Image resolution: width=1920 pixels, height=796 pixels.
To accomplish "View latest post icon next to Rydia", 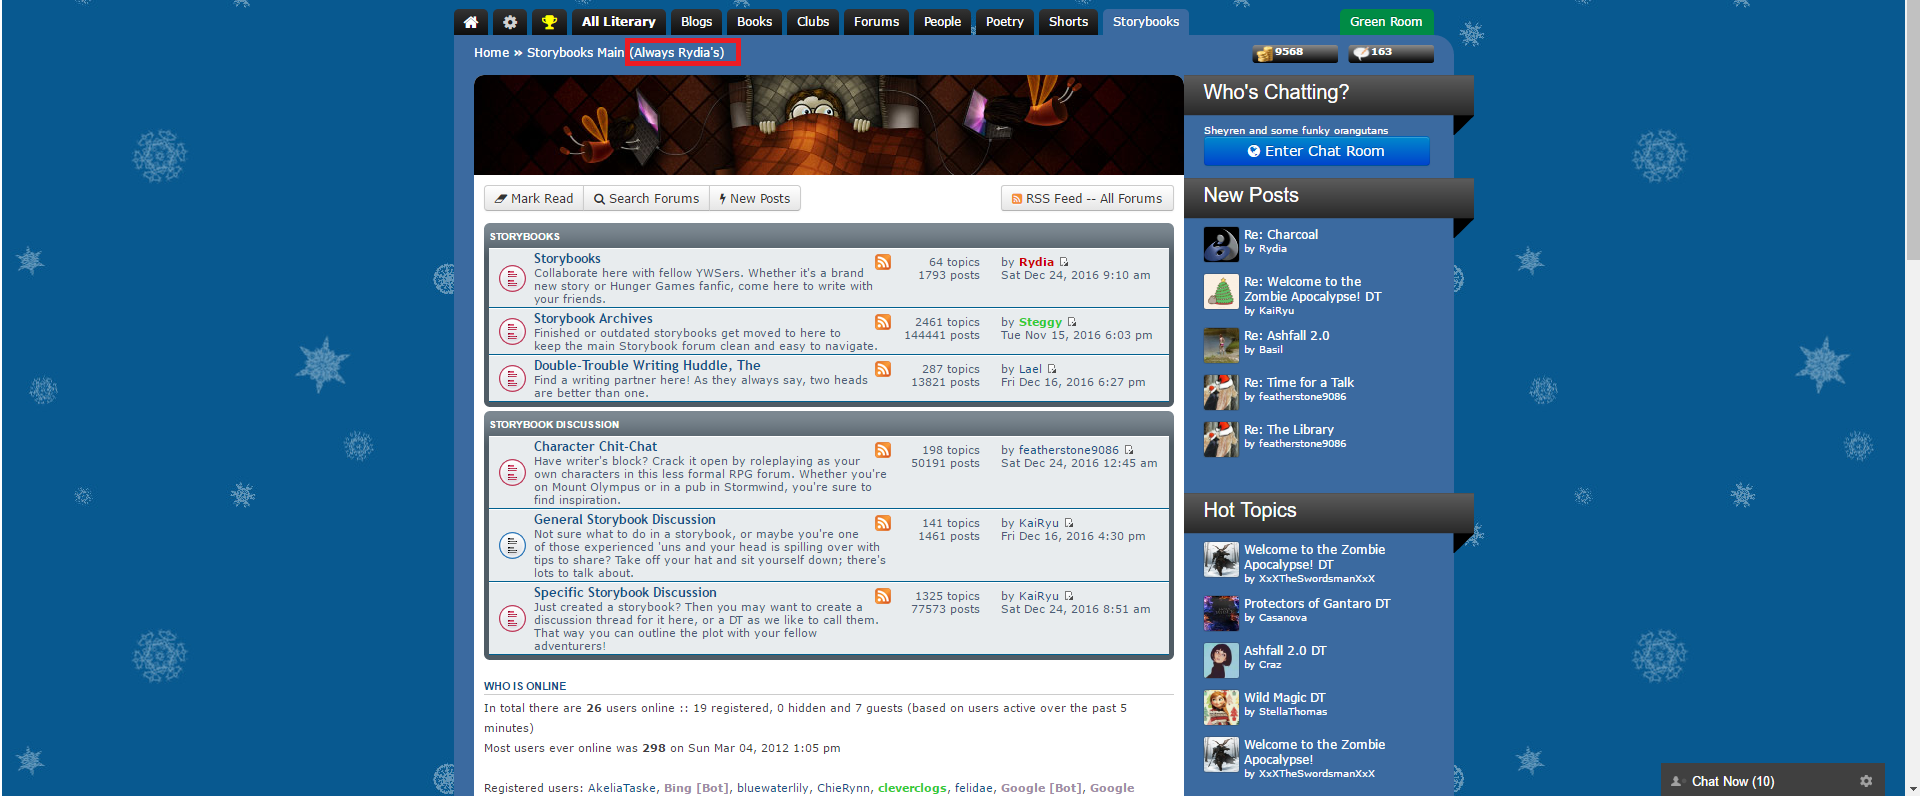I will click(1064, 262).
